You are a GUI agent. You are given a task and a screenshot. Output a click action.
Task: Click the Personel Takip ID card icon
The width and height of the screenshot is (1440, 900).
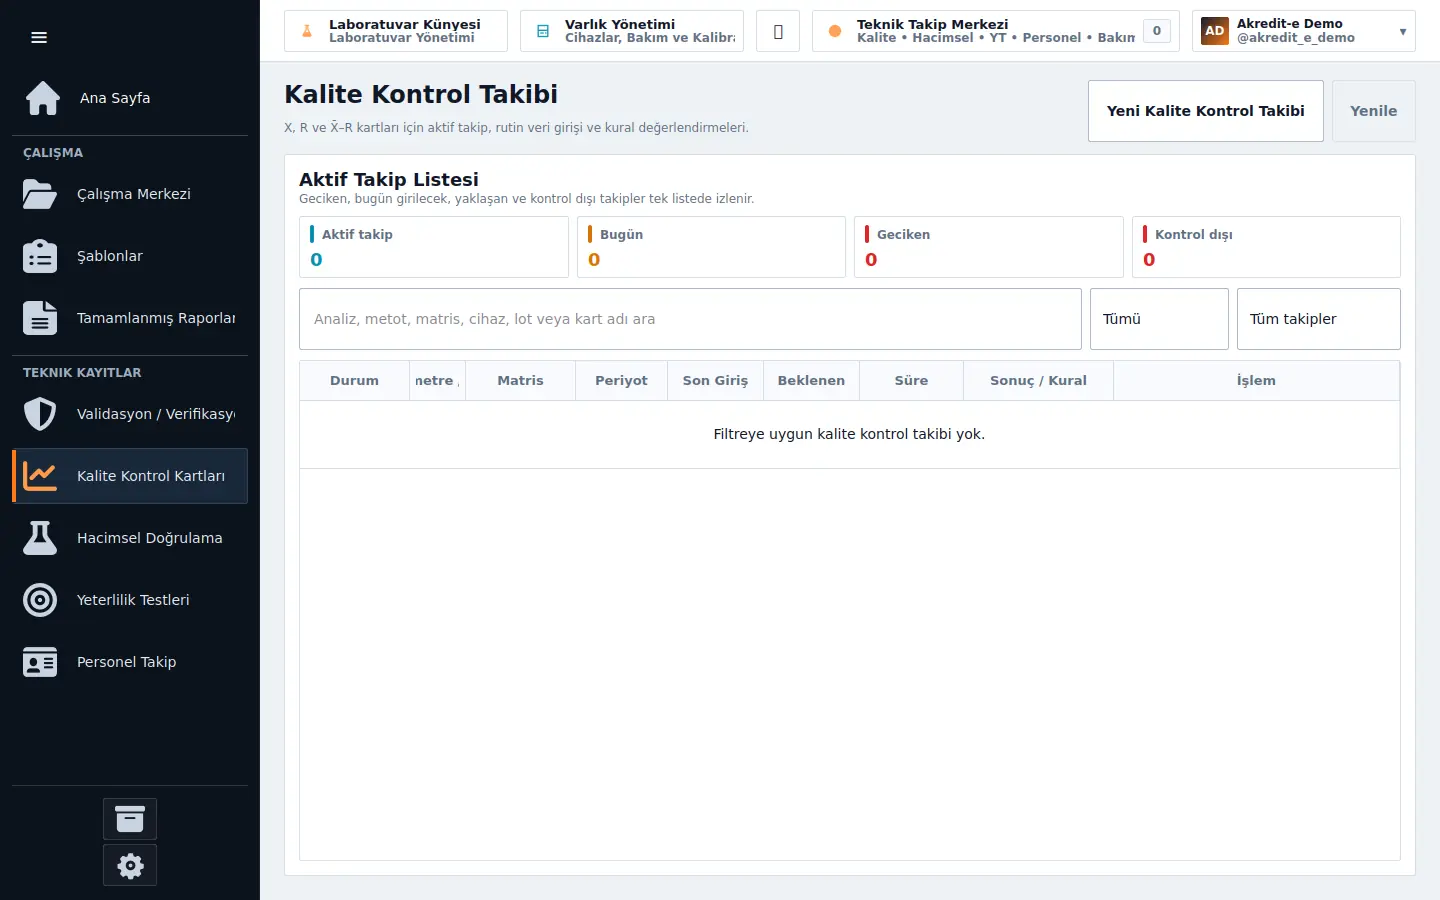coord(40,662)
